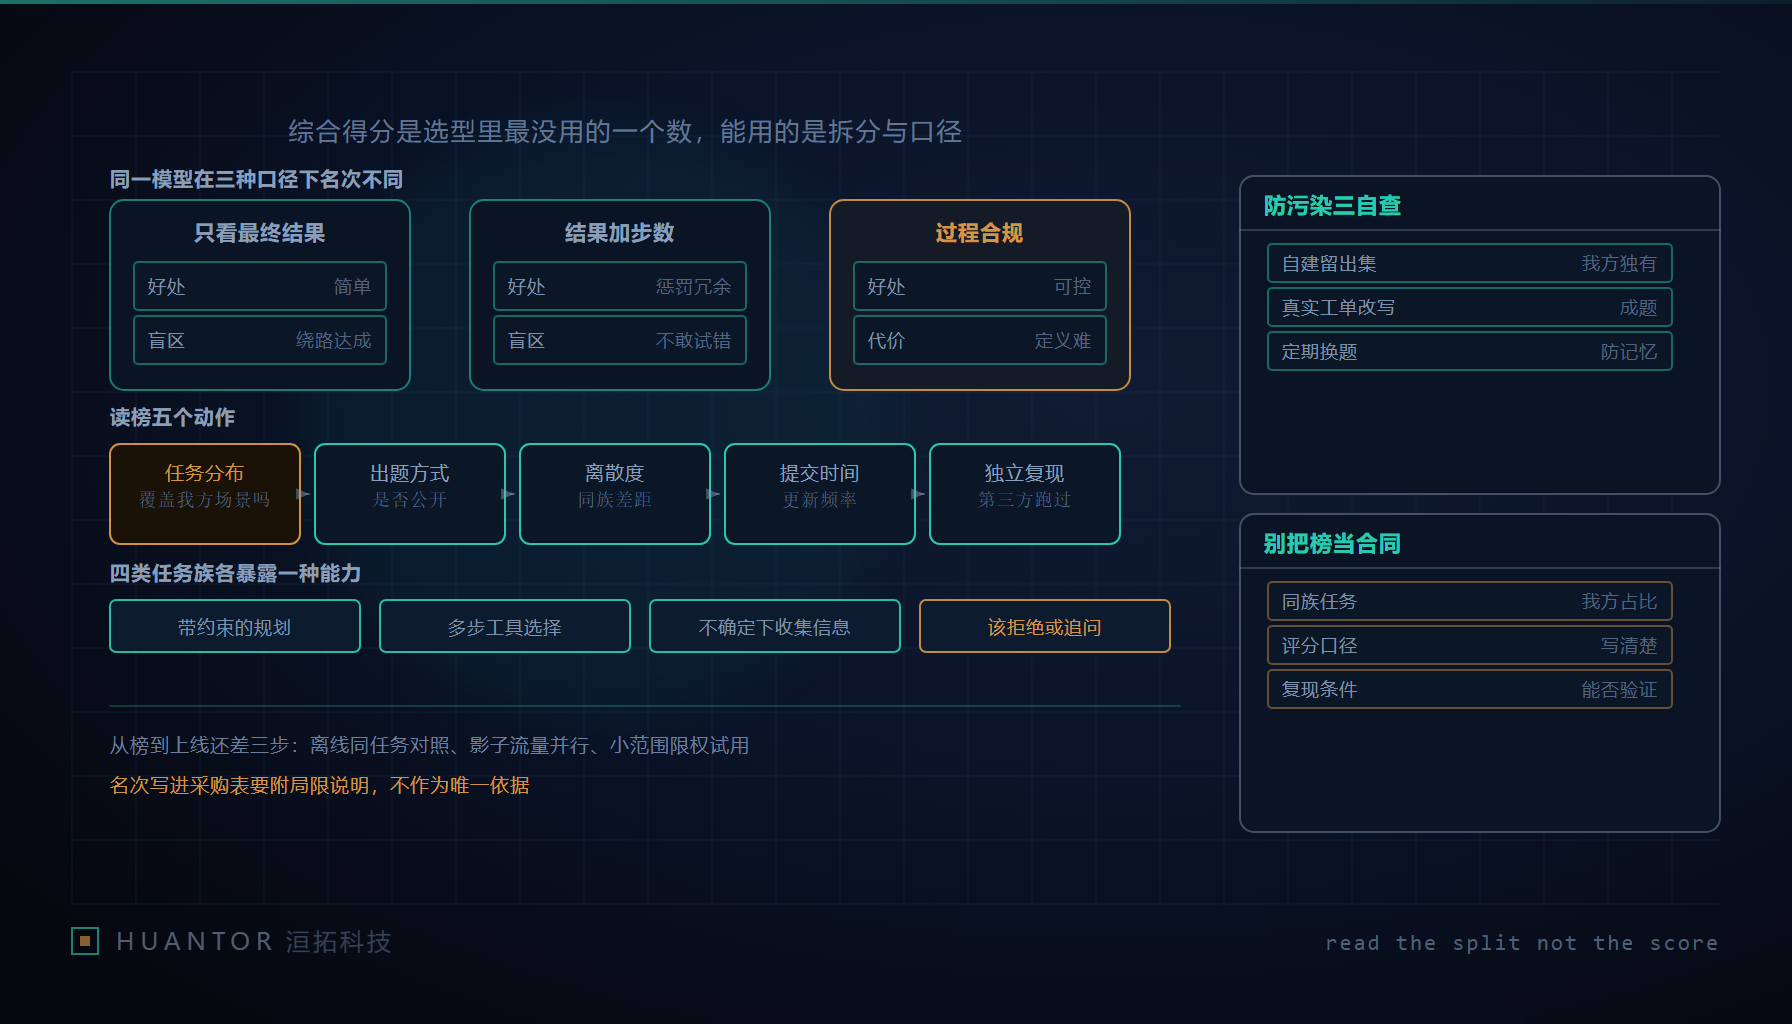This screenshot has height=1024, width=1792.
Task: Open the 任务分布 step card
Action: pos(205,494)
